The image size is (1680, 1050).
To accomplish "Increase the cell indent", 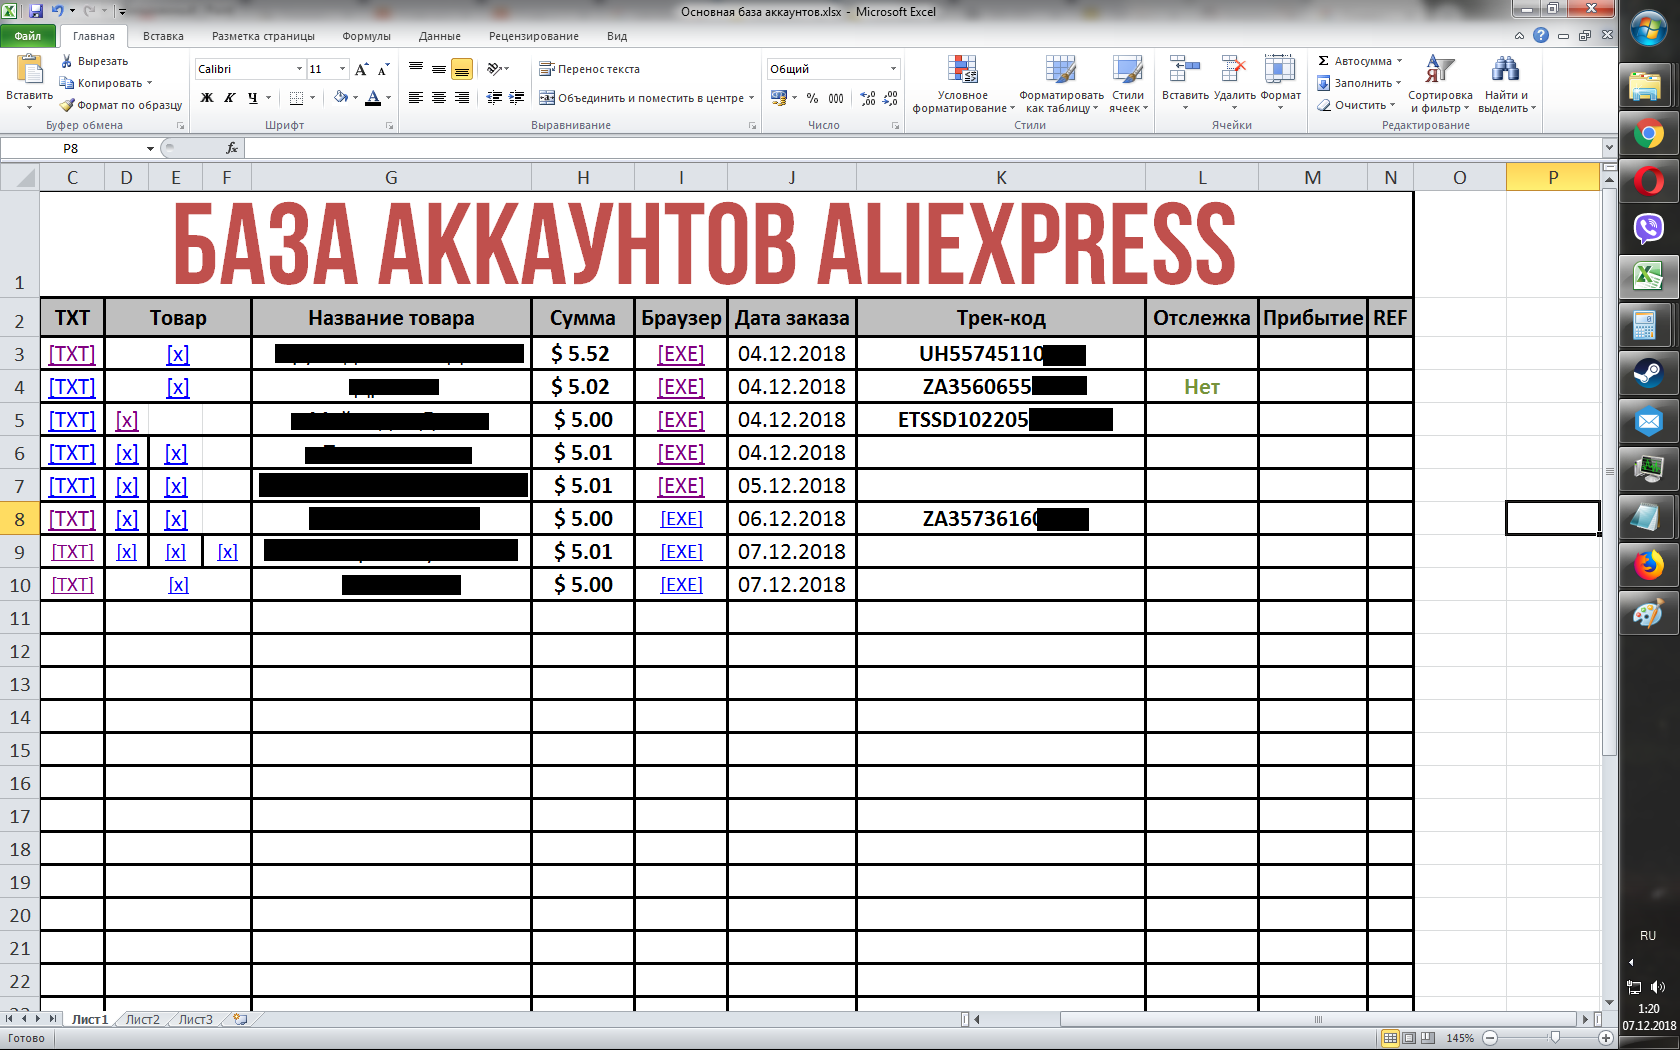I will pyautogui.click(x=517, y=98).
